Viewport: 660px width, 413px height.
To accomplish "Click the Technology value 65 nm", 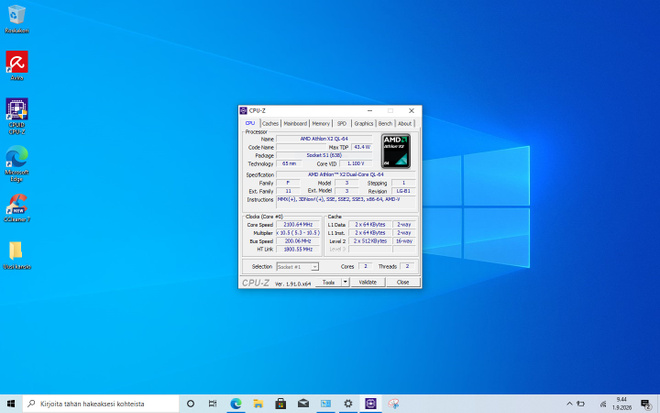I will click(289, 163).
